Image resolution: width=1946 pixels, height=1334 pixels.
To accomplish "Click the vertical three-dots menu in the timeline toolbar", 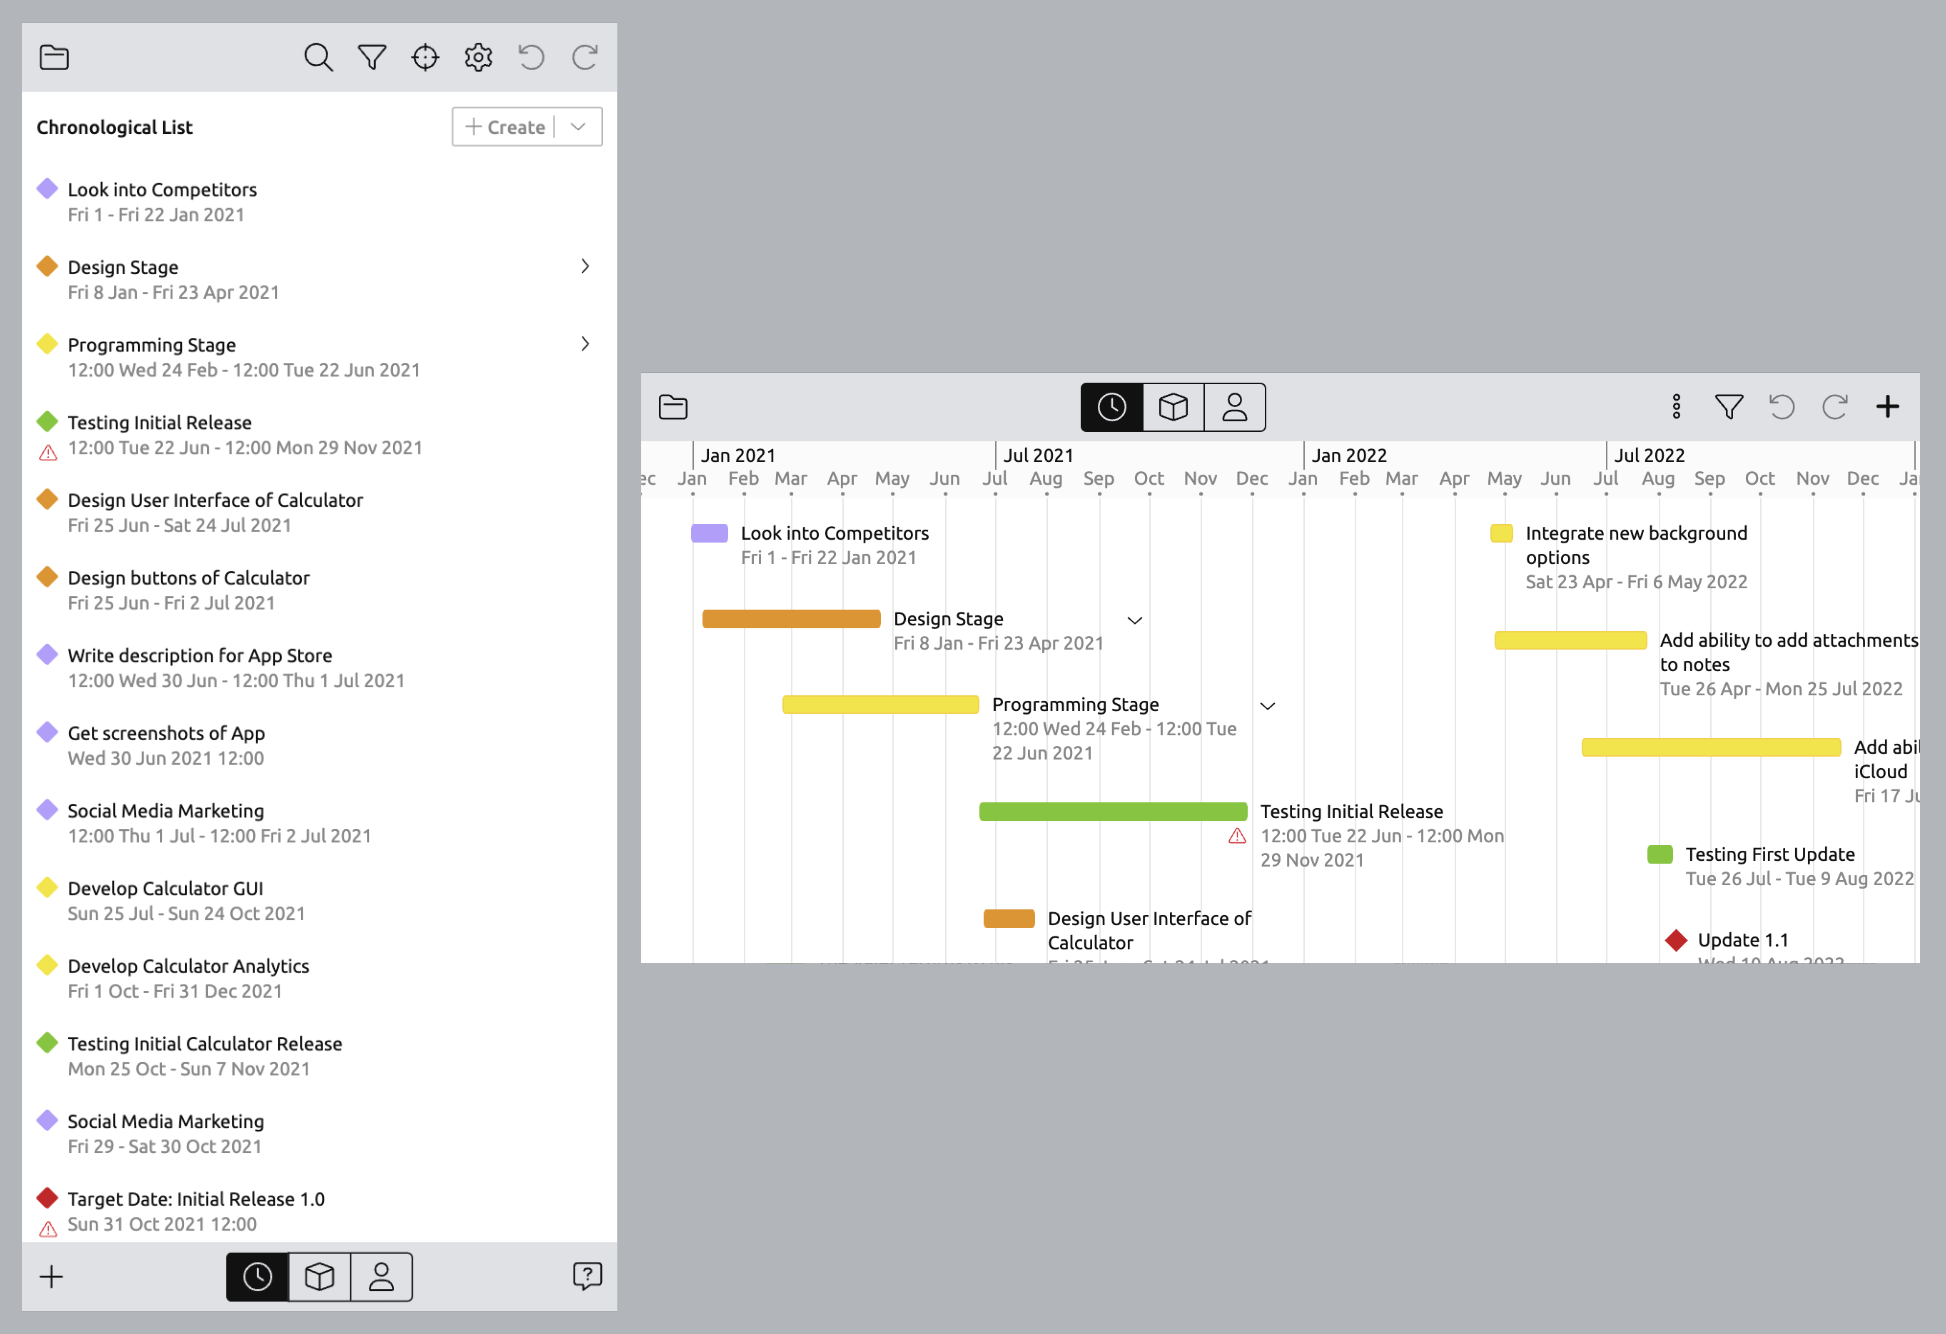I will (1676, 407).
